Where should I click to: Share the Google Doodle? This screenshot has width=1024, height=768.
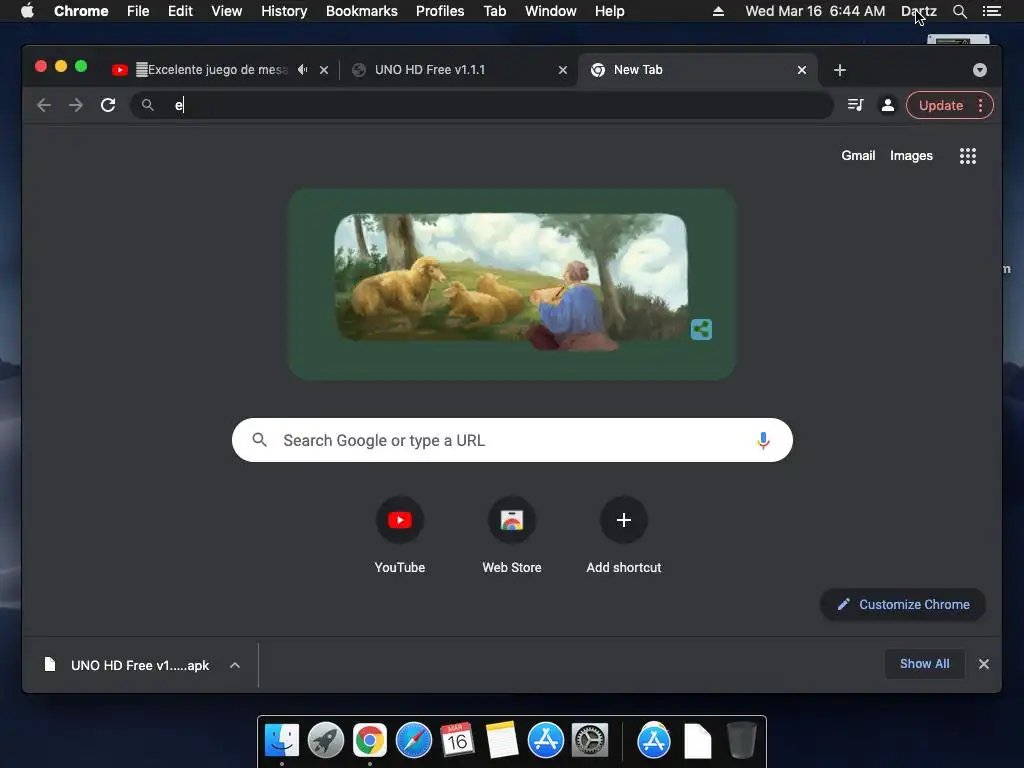pos(701,329)
